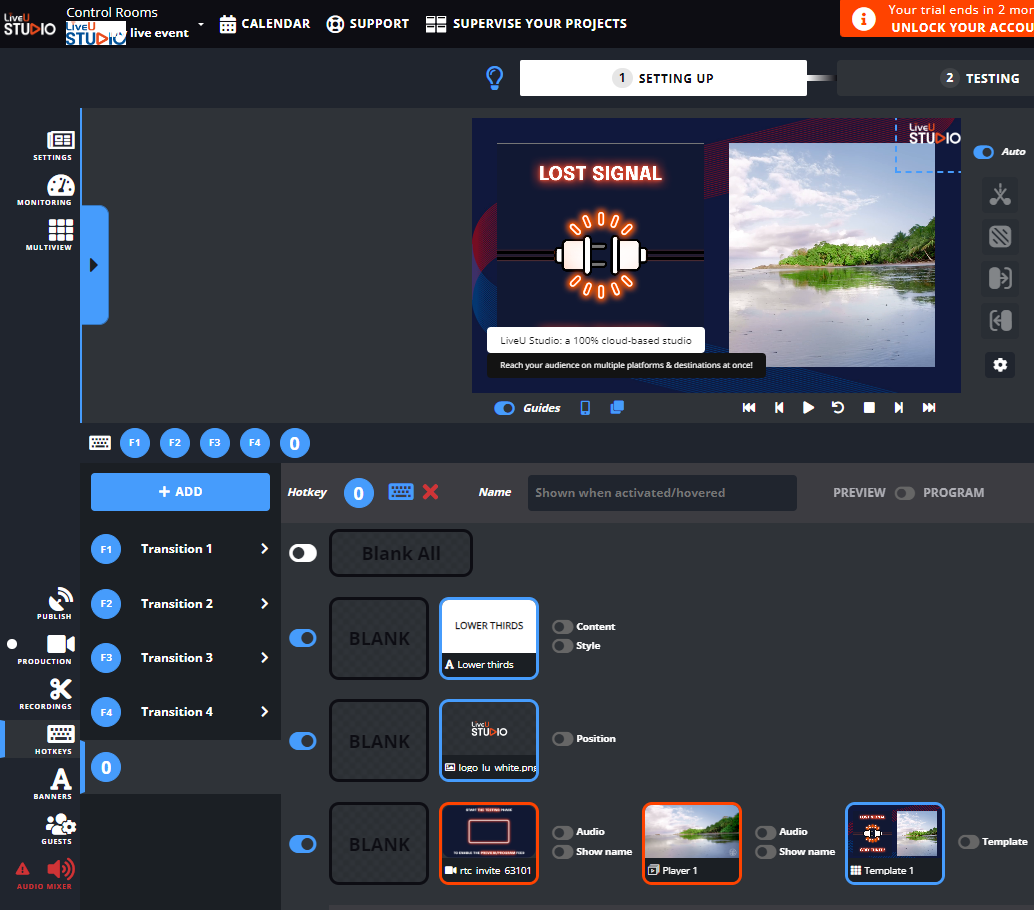The image size is (1034, 910).
Task: Click the lightbulb tips icon
Action: [495, 78]
